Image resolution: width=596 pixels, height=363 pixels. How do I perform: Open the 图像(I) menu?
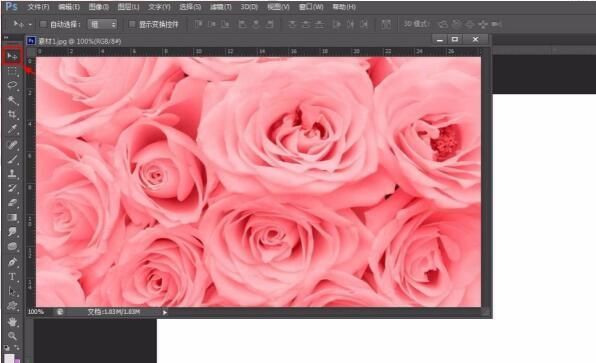[98, 7]
